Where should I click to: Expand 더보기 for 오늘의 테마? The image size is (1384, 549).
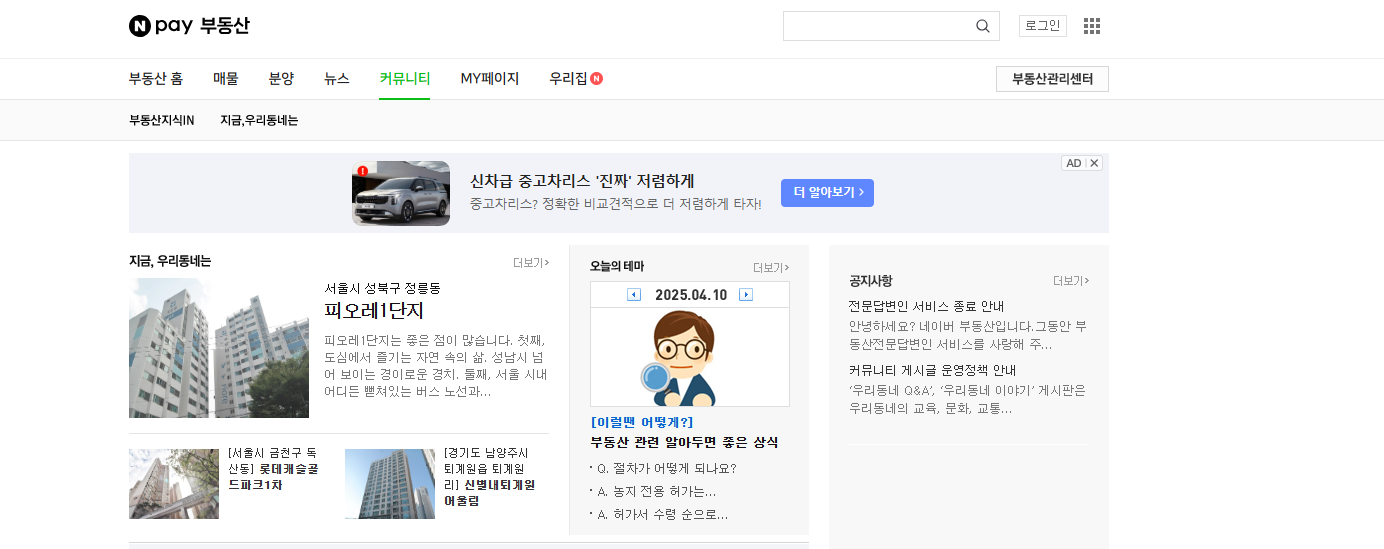coord(771,268)
